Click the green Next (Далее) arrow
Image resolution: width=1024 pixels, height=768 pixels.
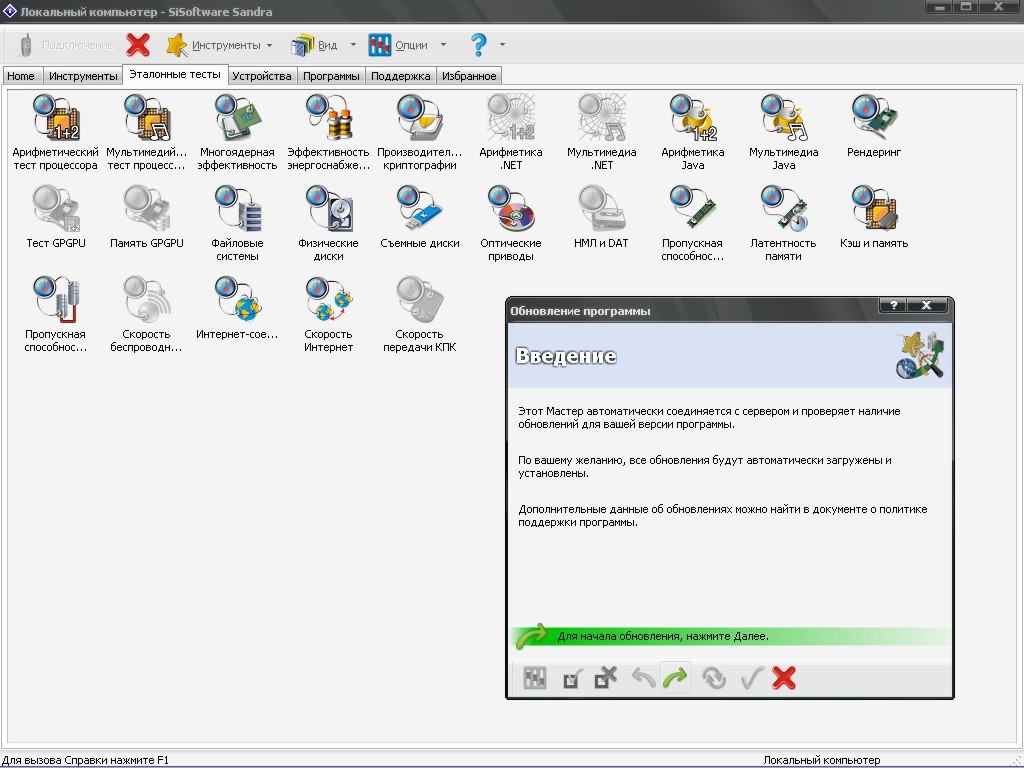click(675, 679)
